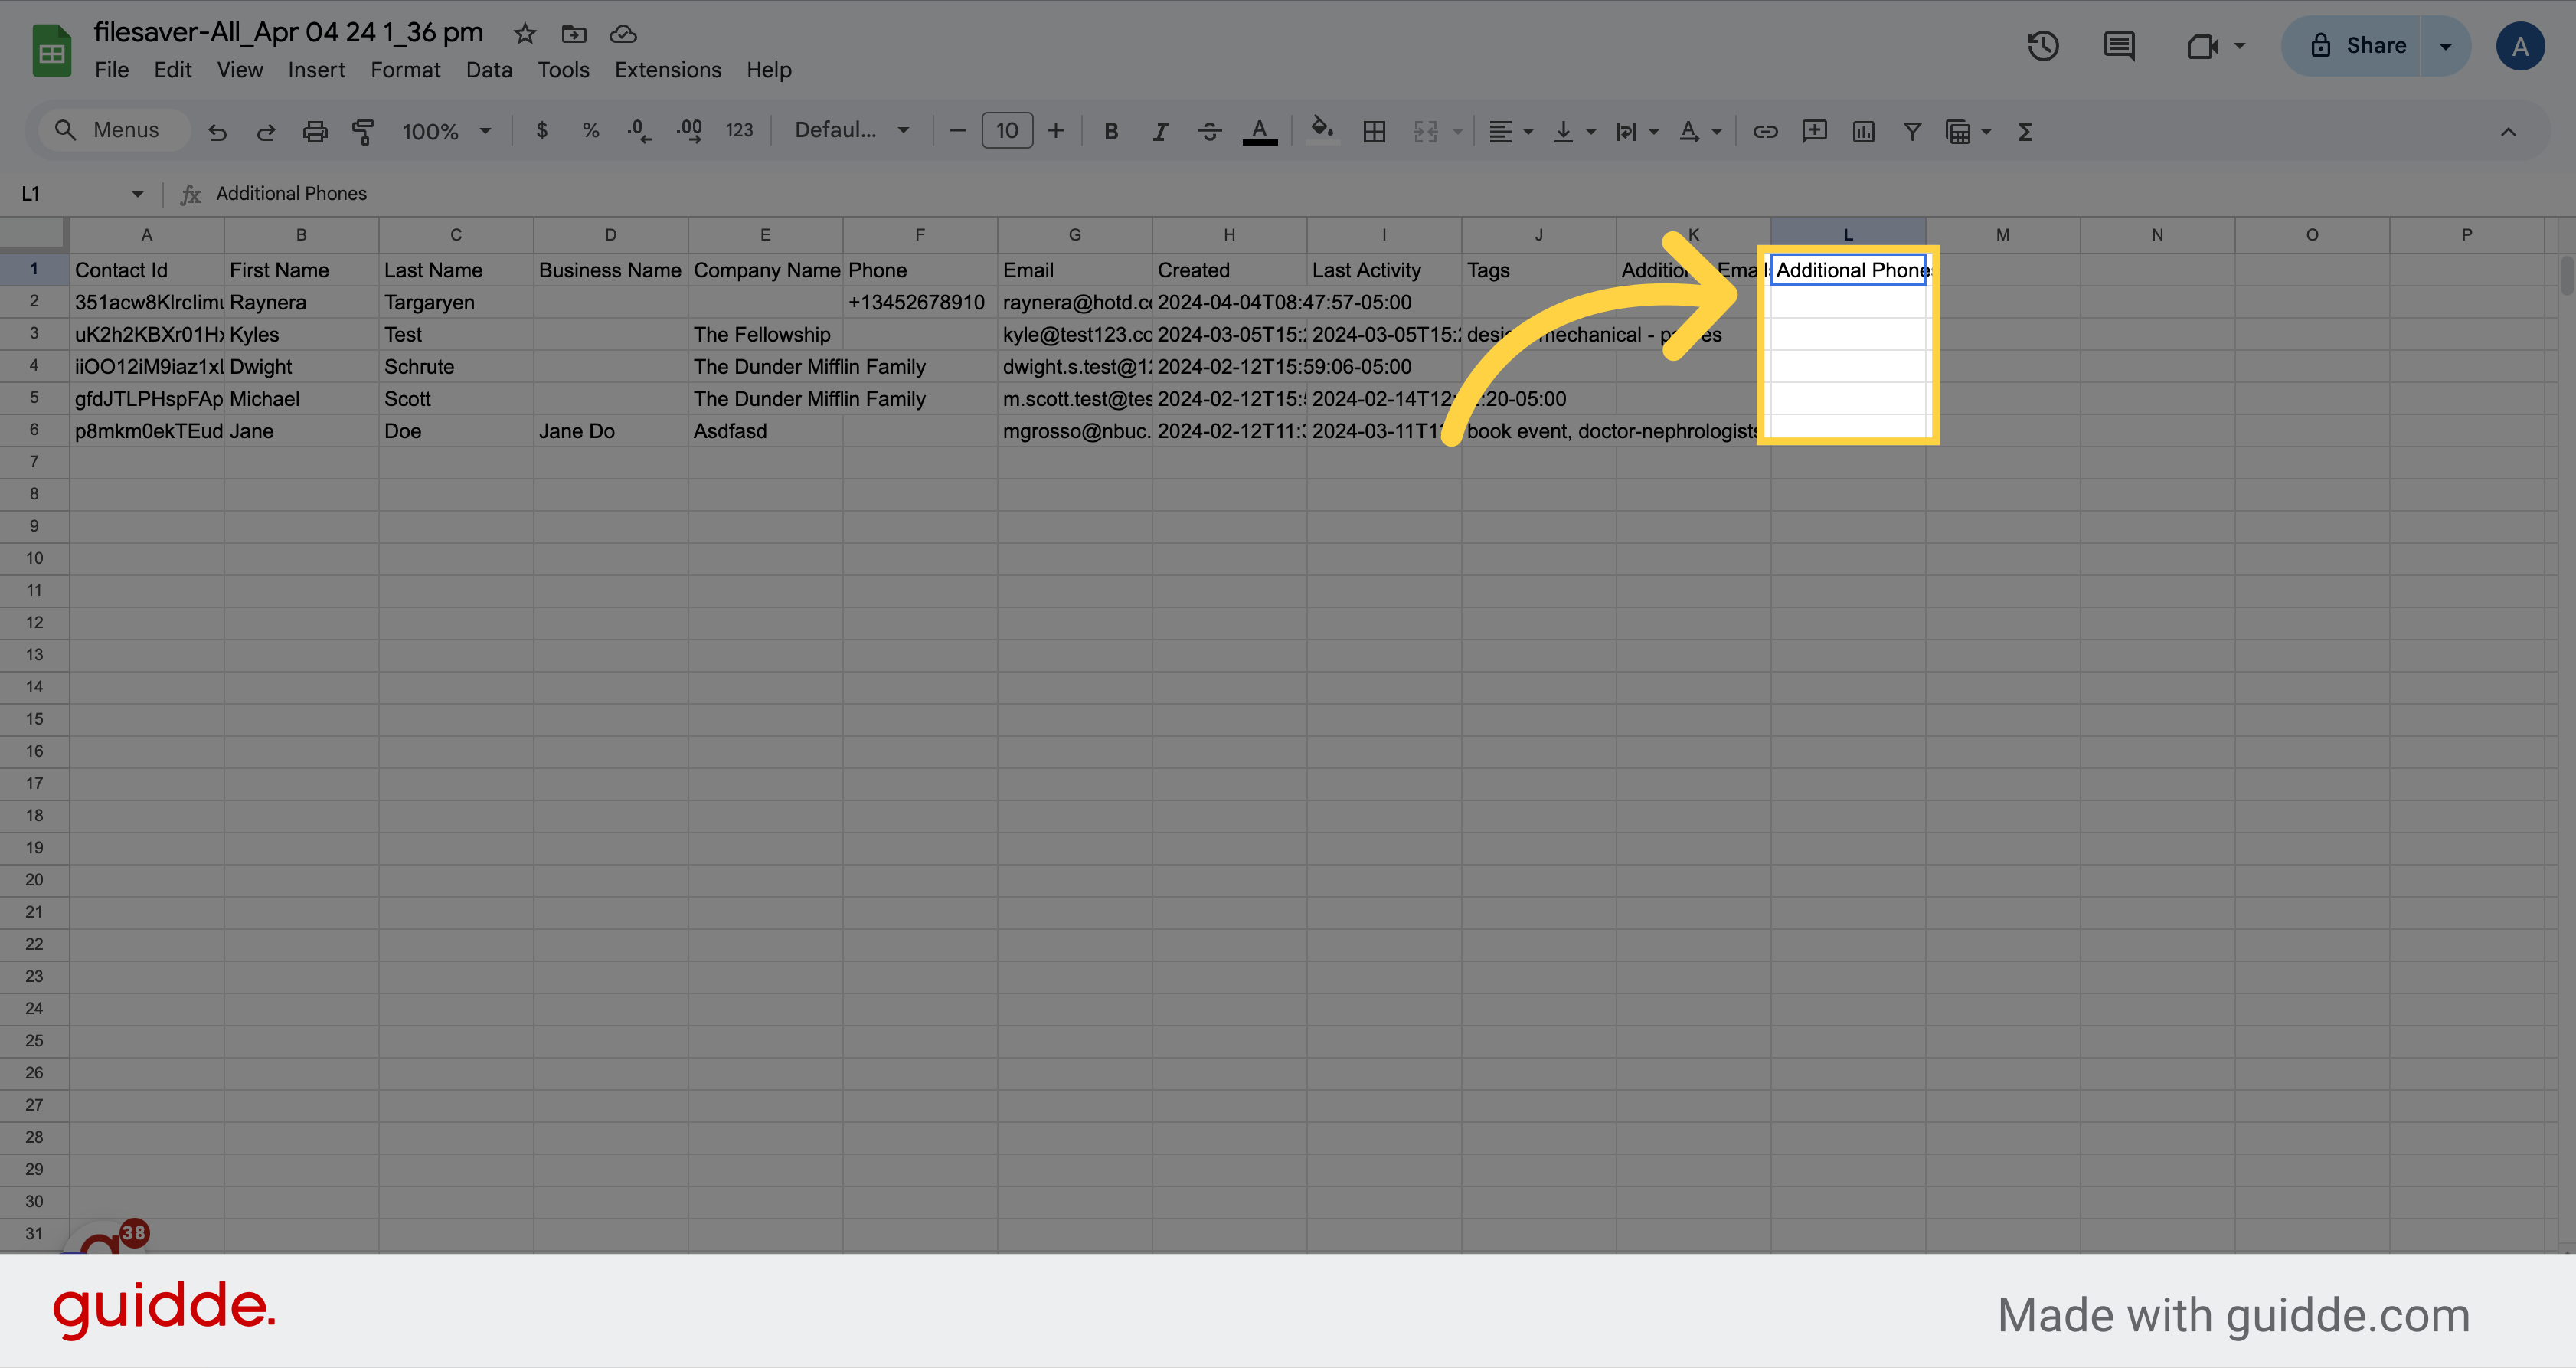The width and height of the screenshot is (2576, 1368).
Task: Open the Format menu
Action: tap(405, 70)
